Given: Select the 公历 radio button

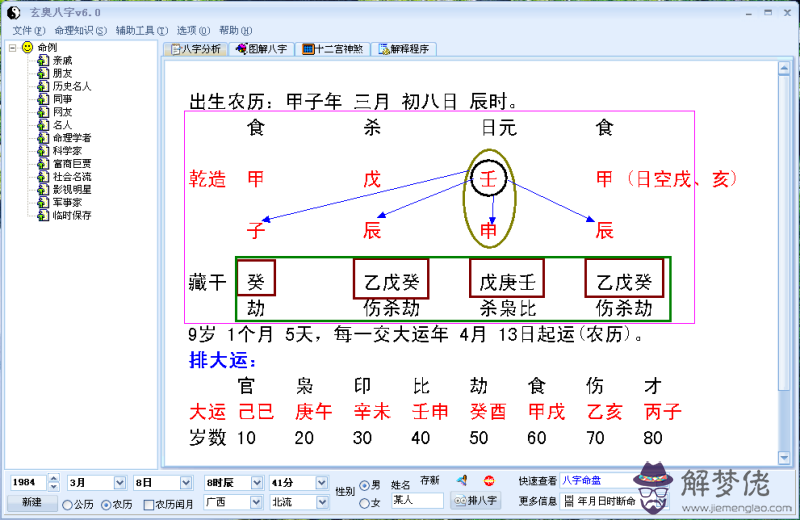Looking at the screenshot, I should pyautogui.click(x=67, y=504).
